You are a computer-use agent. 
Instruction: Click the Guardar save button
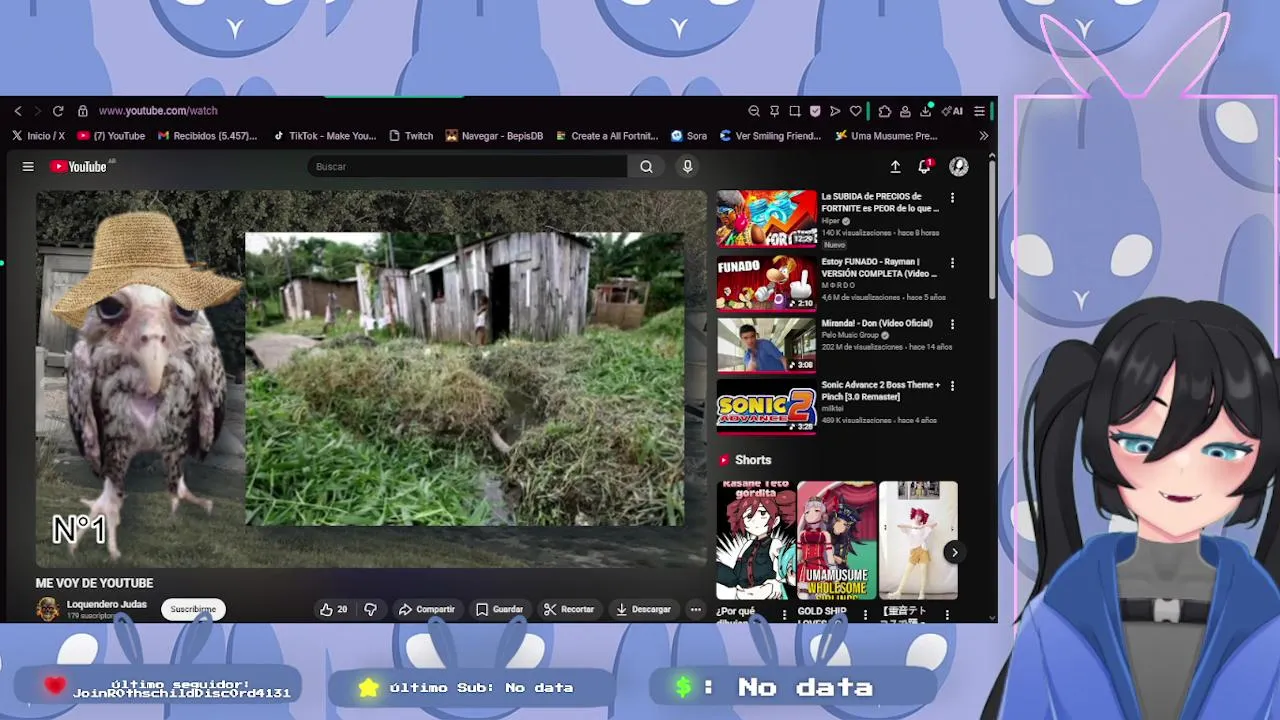(x=500, y=609)
